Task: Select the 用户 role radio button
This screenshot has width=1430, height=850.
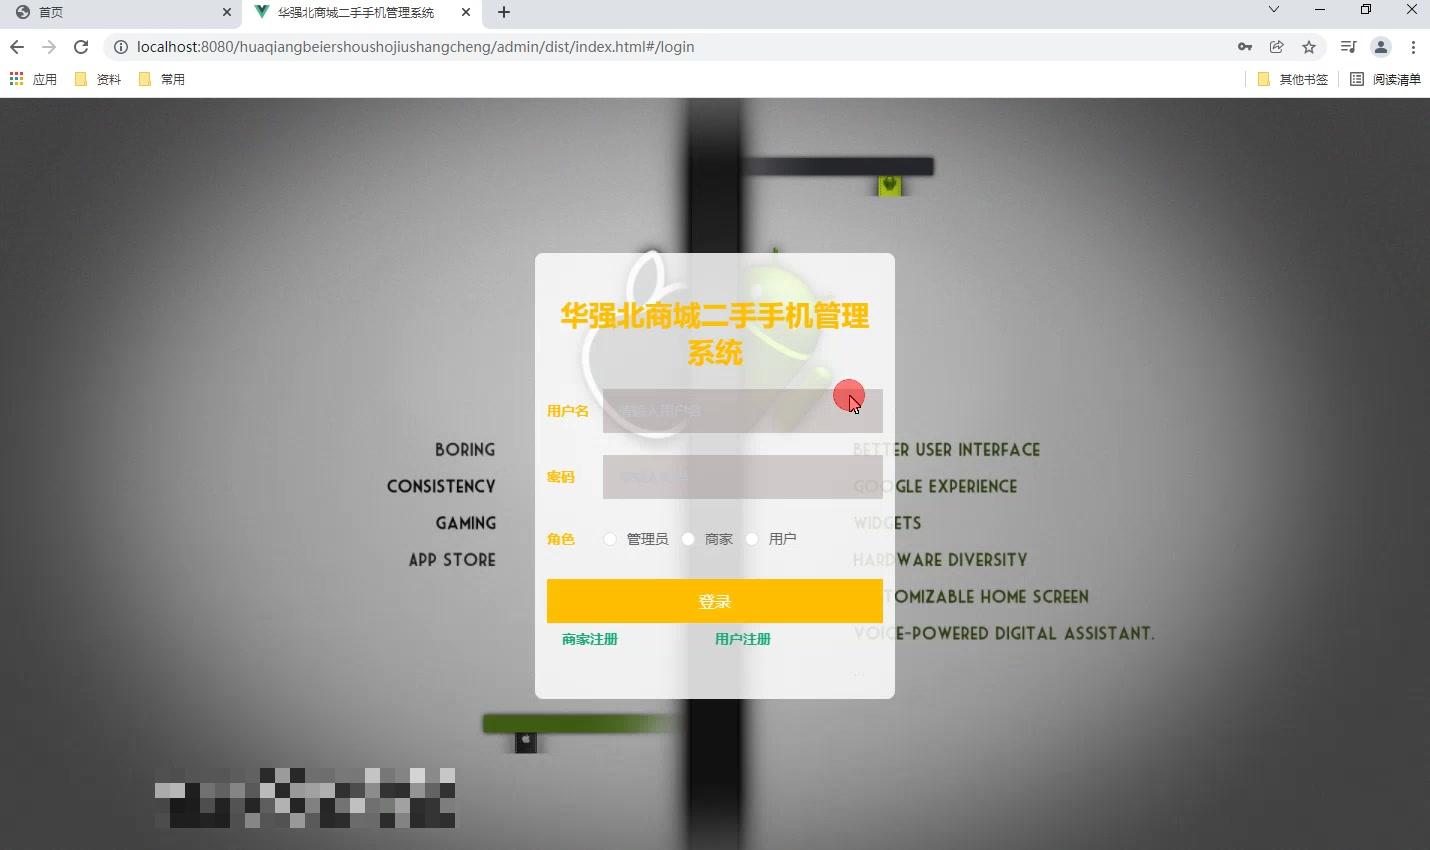Action: (x=752, y=539)
